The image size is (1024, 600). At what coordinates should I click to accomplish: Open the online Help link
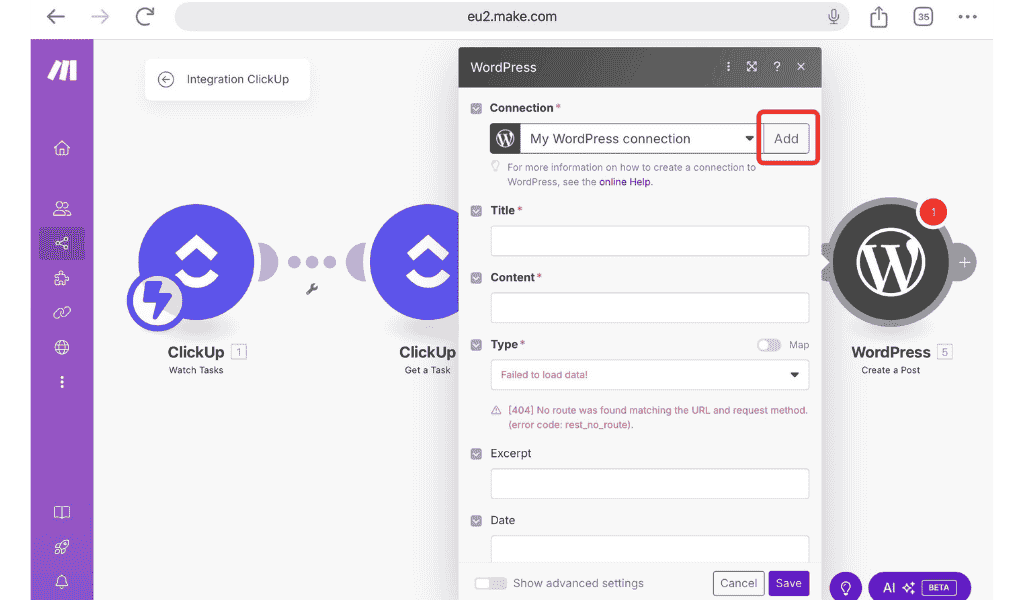625,182
